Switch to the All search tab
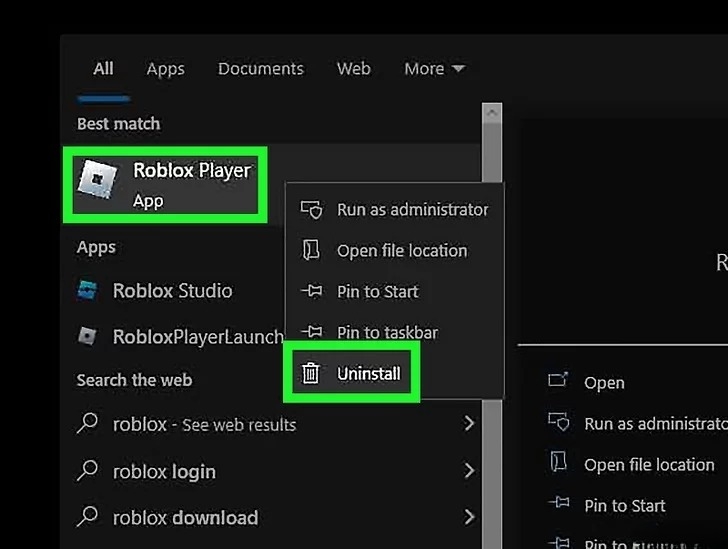 pyautogui.click(x=103, y=69)
